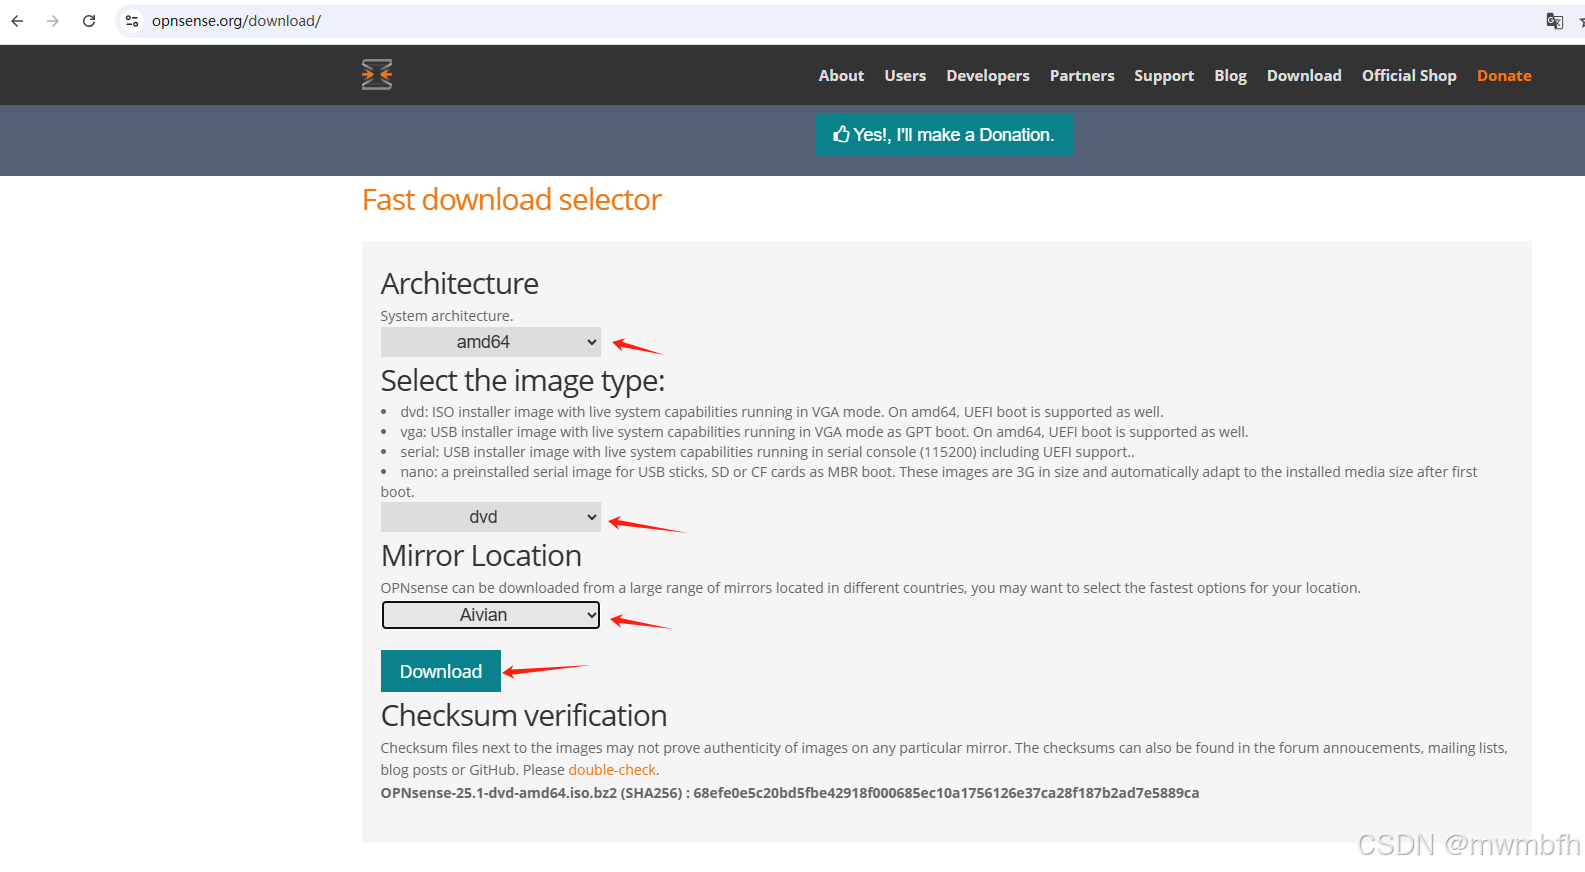Go to the Partners page
The image size is (1585, 872).
coord(1082,76)
